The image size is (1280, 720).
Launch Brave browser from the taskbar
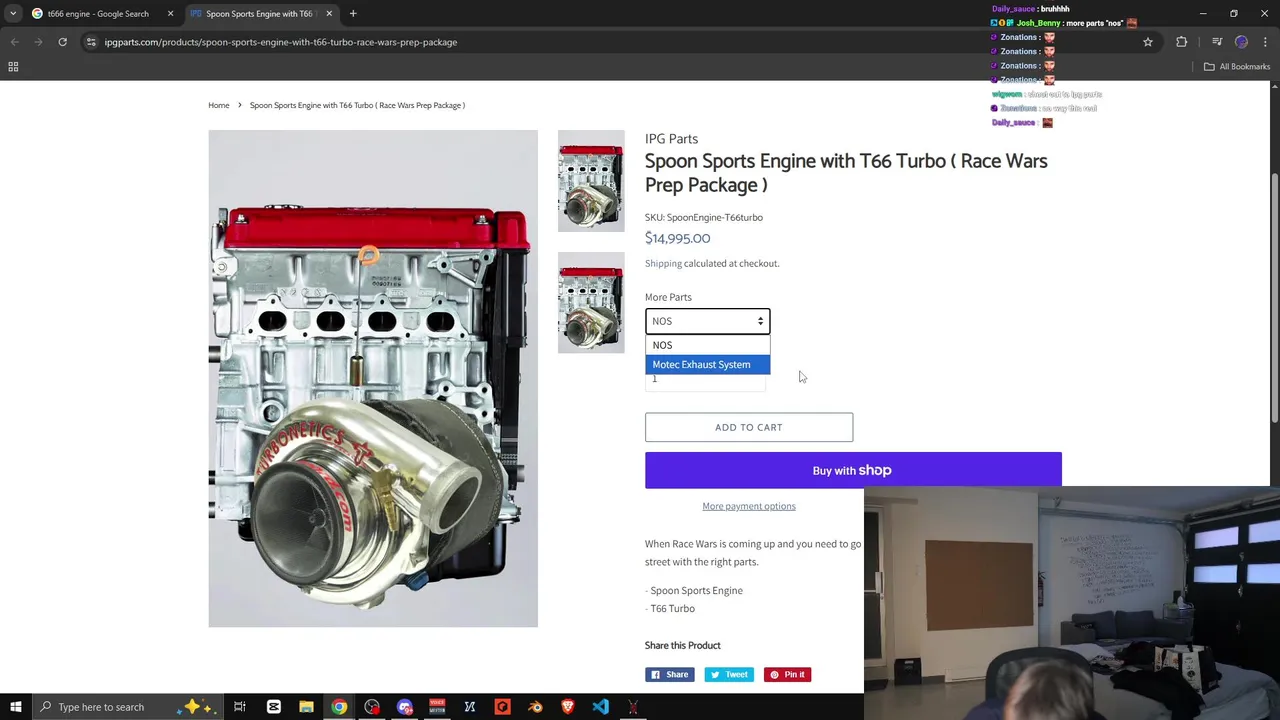point(568,707)
